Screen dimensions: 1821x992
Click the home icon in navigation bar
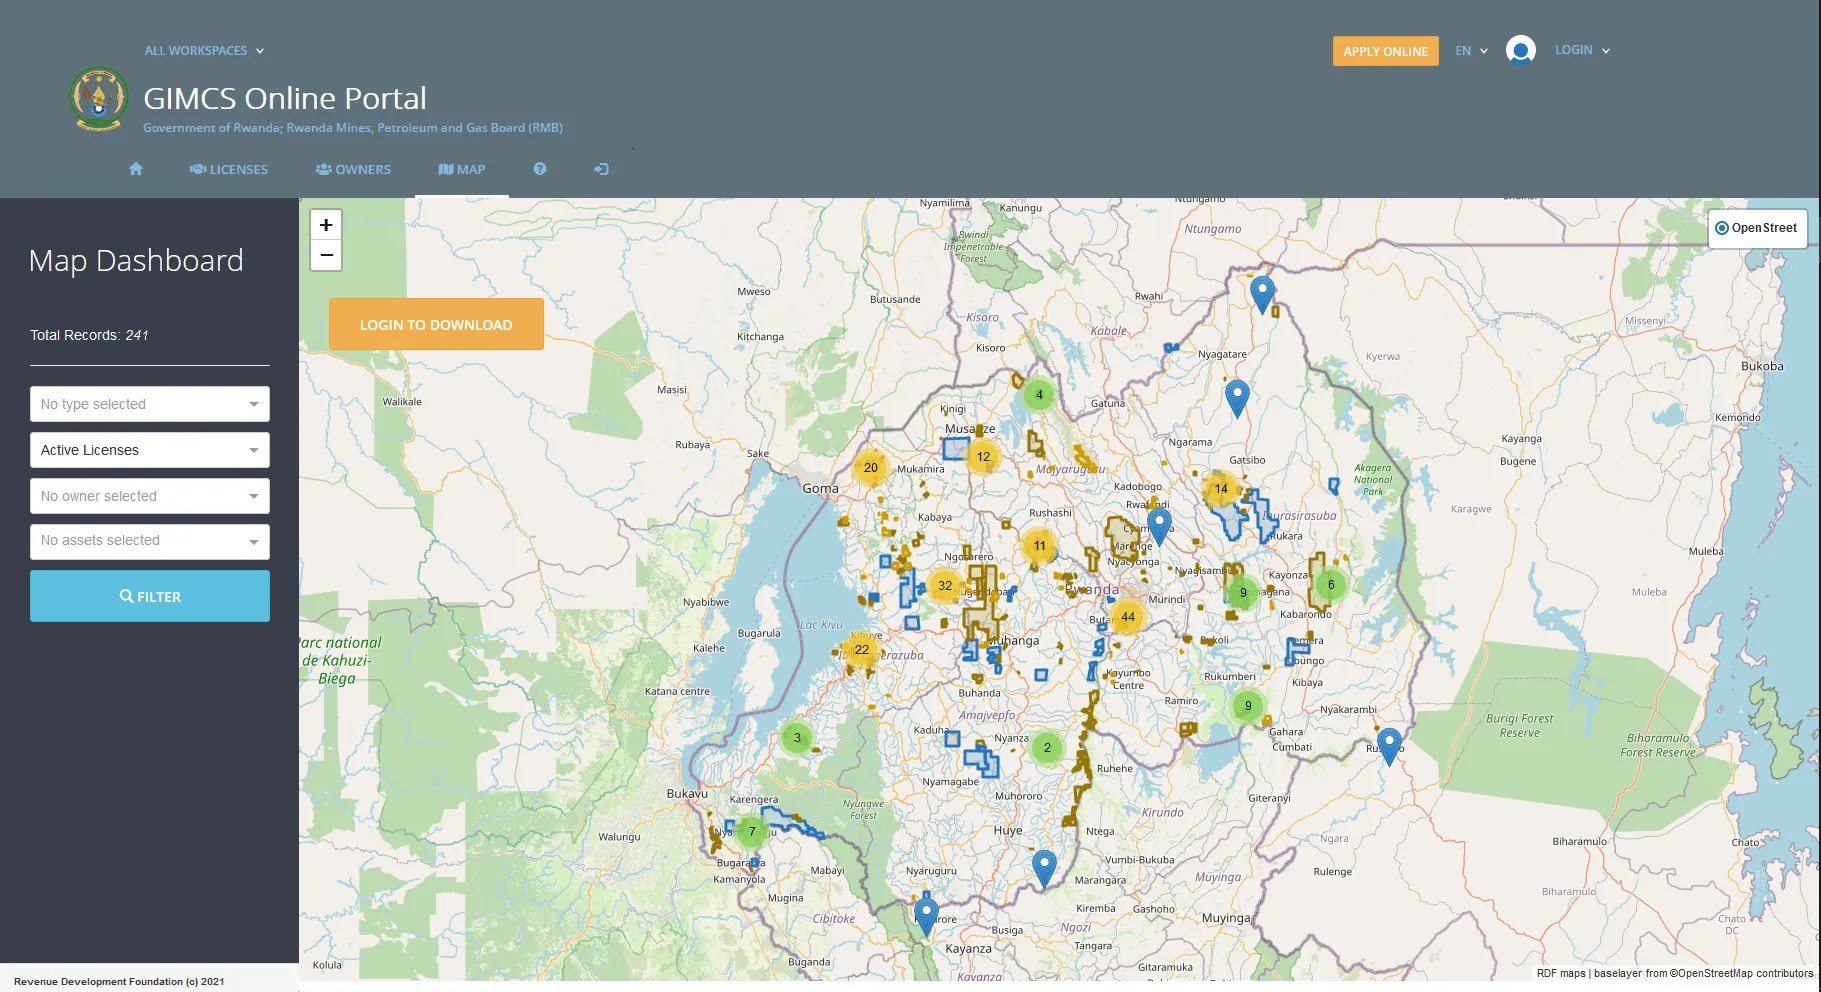tap(136, 169)
